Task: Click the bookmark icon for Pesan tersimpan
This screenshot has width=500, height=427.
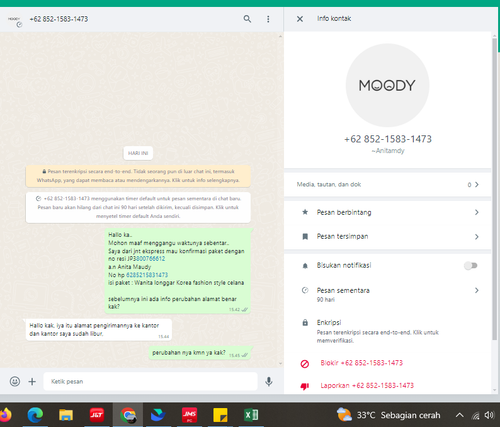Action: pos(305,236)
